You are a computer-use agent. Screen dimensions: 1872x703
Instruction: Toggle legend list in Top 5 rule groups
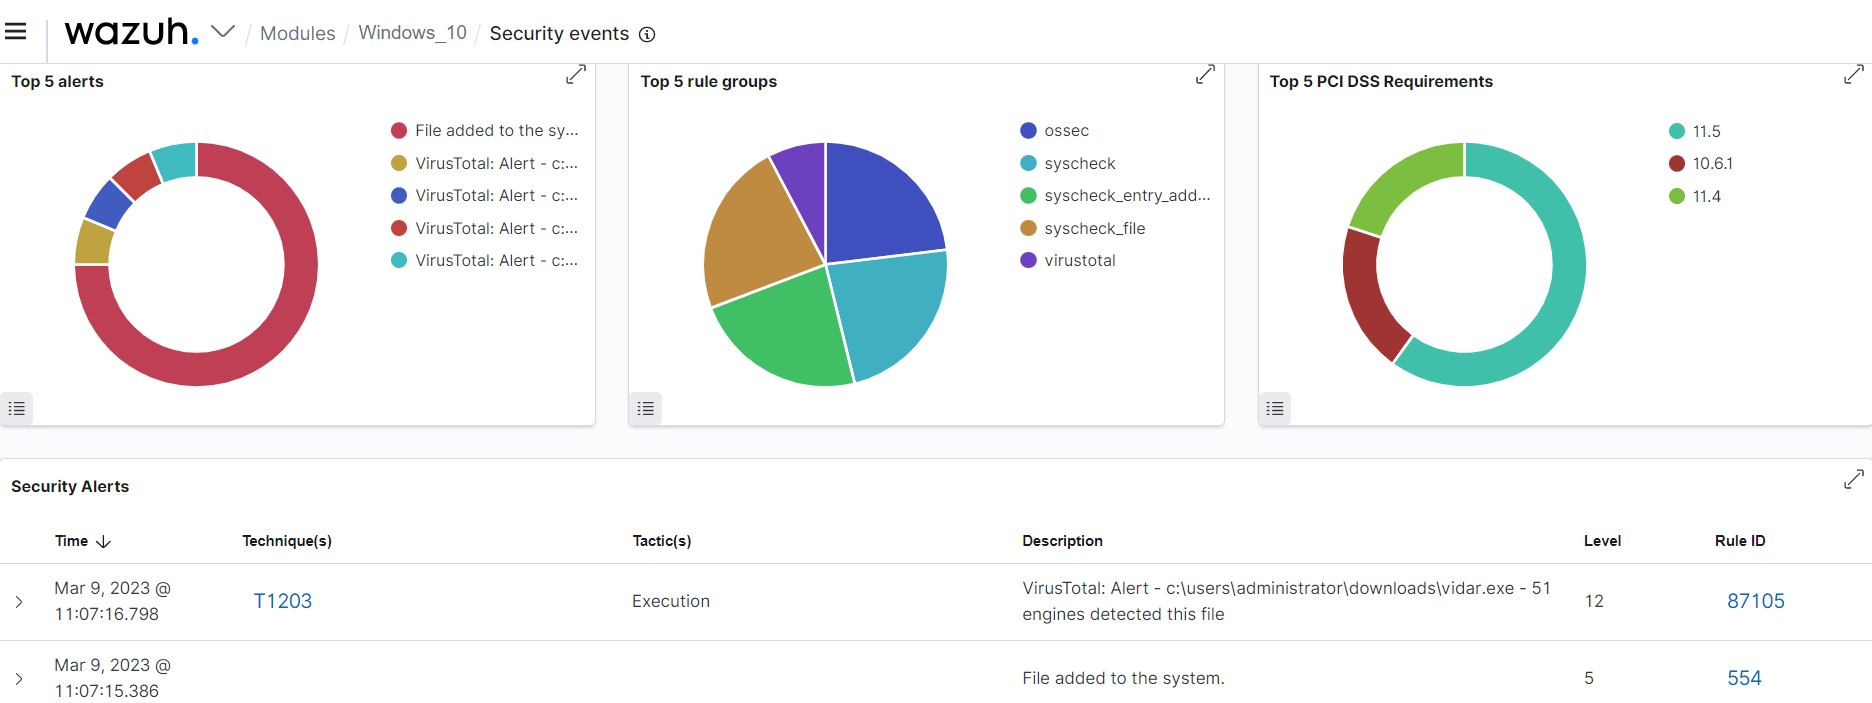[646, 408]
